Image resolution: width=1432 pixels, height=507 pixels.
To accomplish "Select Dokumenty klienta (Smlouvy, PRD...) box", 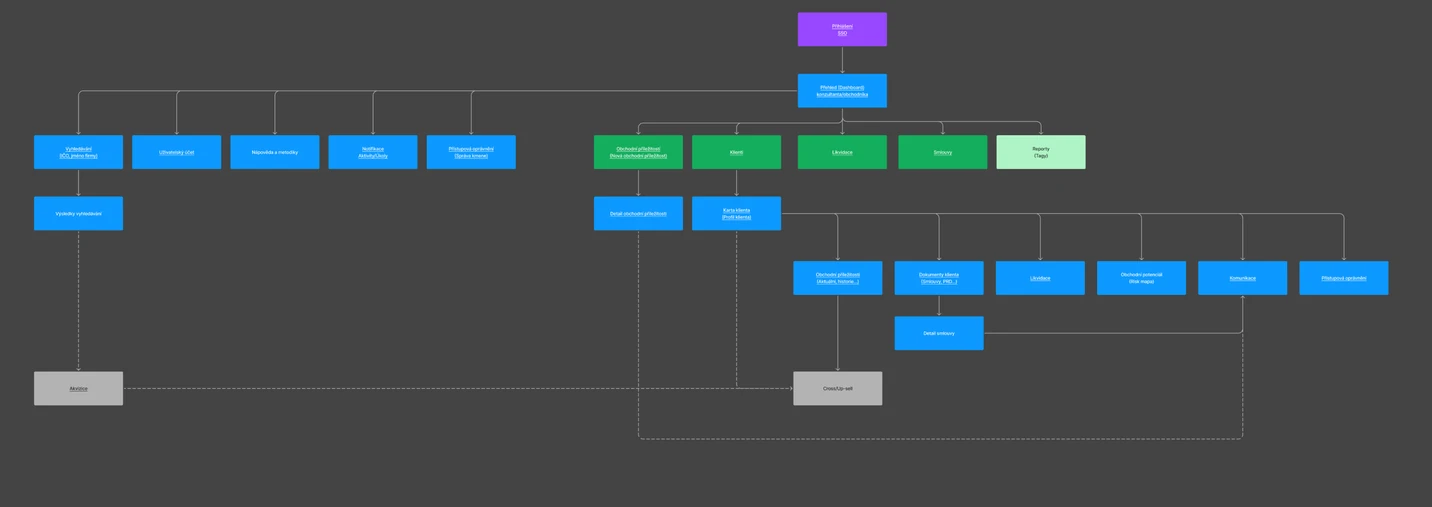I will pyautogui.click(x=939, y=278).
